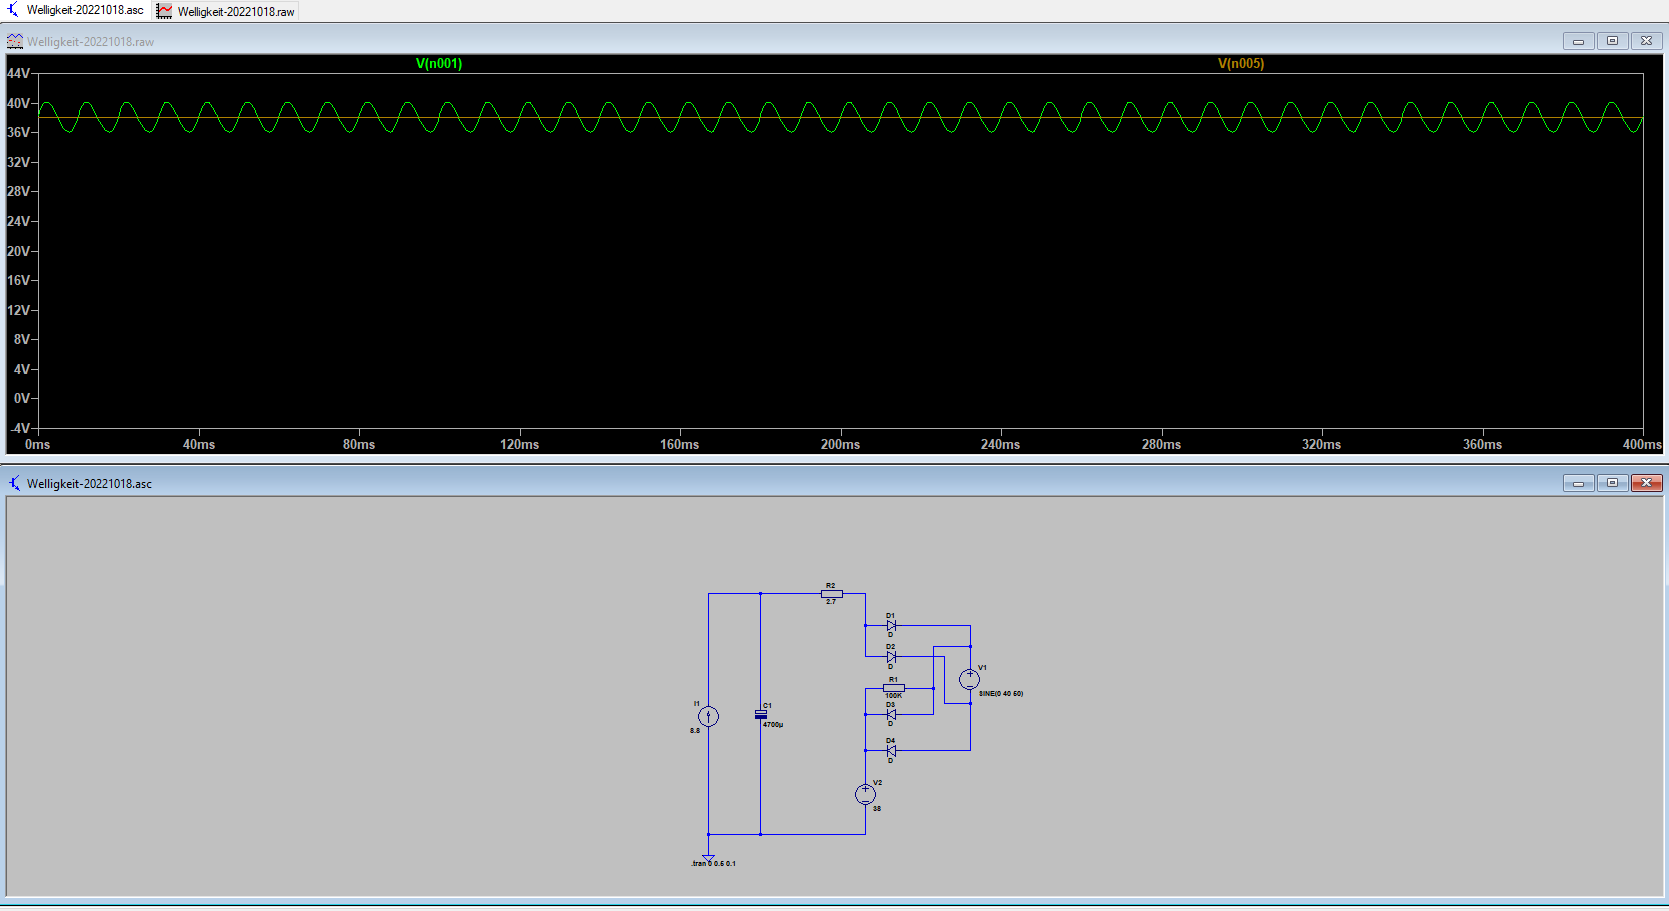Click the 400ms label on time axis
Viewport: 1669px width, 911px height.
pyautogui.click(x=1642, y=444)
